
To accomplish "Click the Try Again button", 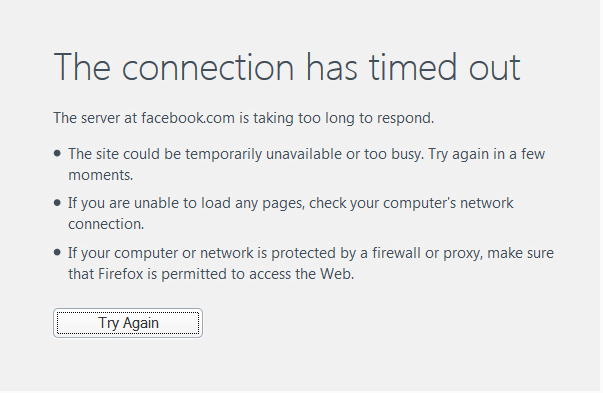I will tap(128, 323).
